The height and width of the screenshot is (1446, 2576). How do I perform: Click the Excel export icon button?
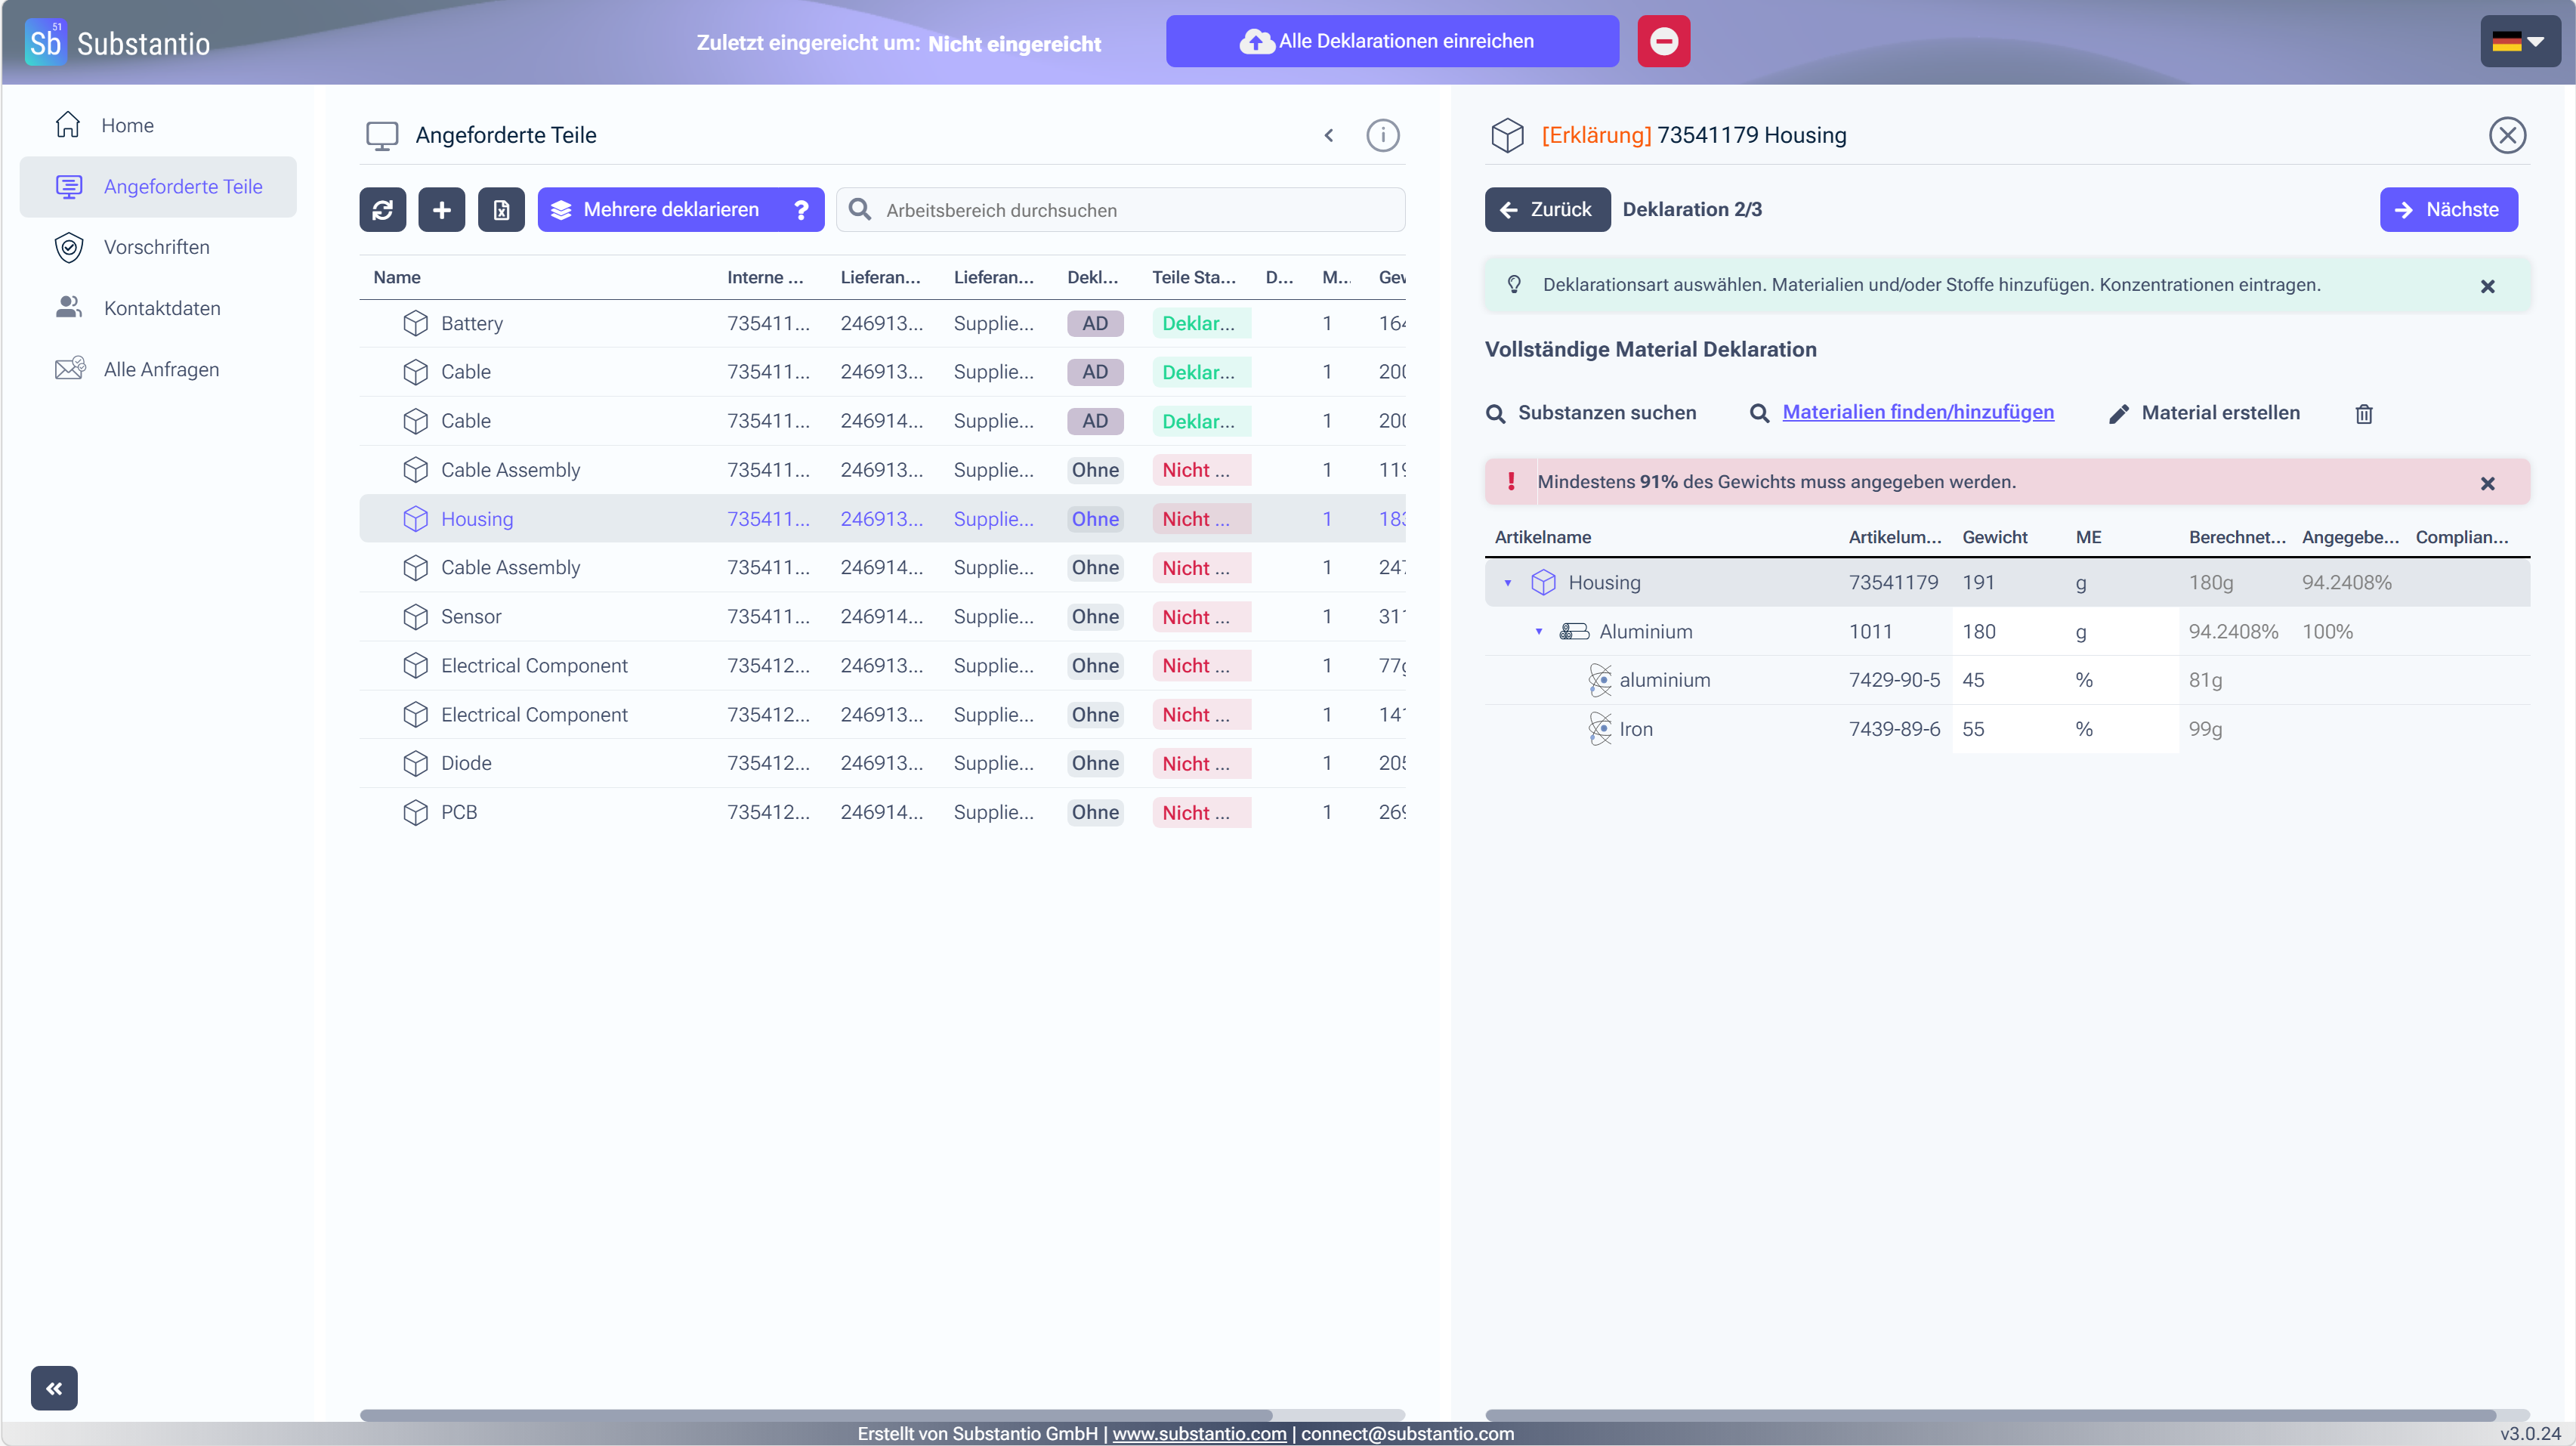point(501,210)
